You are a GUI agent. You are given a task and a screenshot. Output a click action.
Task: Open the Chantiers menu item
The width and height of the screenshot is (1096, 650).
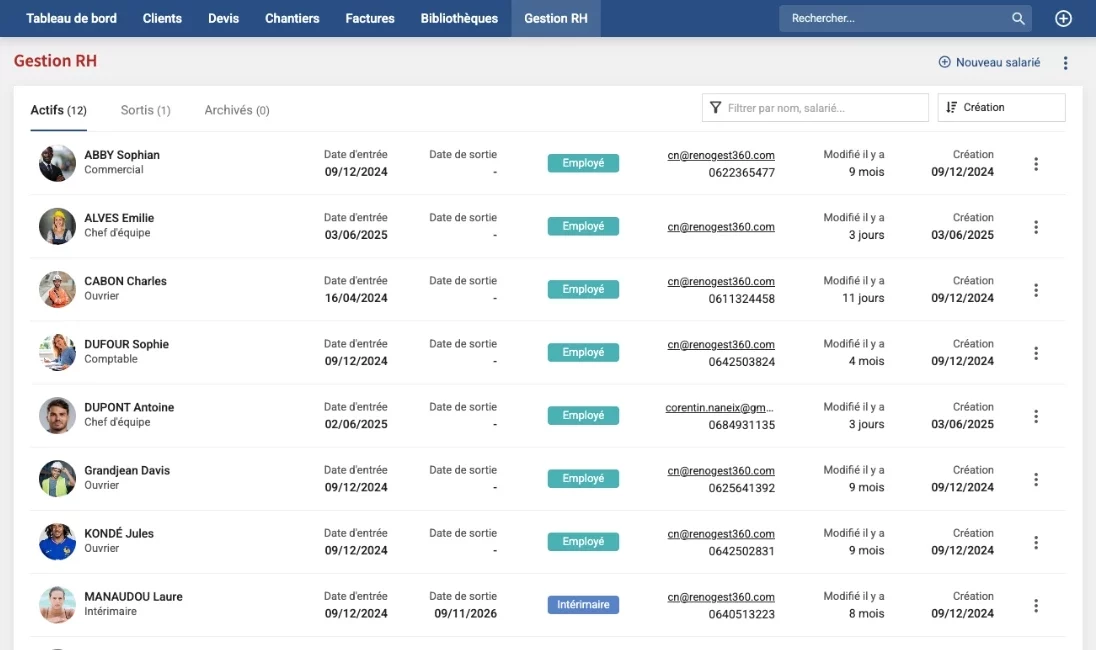tap(292, 18)
